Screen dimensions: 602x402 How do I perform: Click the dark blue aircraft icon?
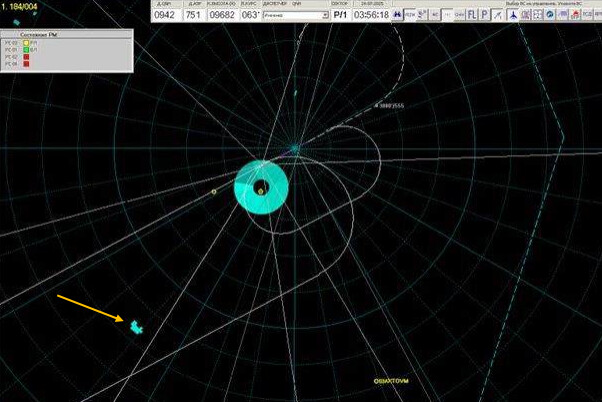coord(513,15)
